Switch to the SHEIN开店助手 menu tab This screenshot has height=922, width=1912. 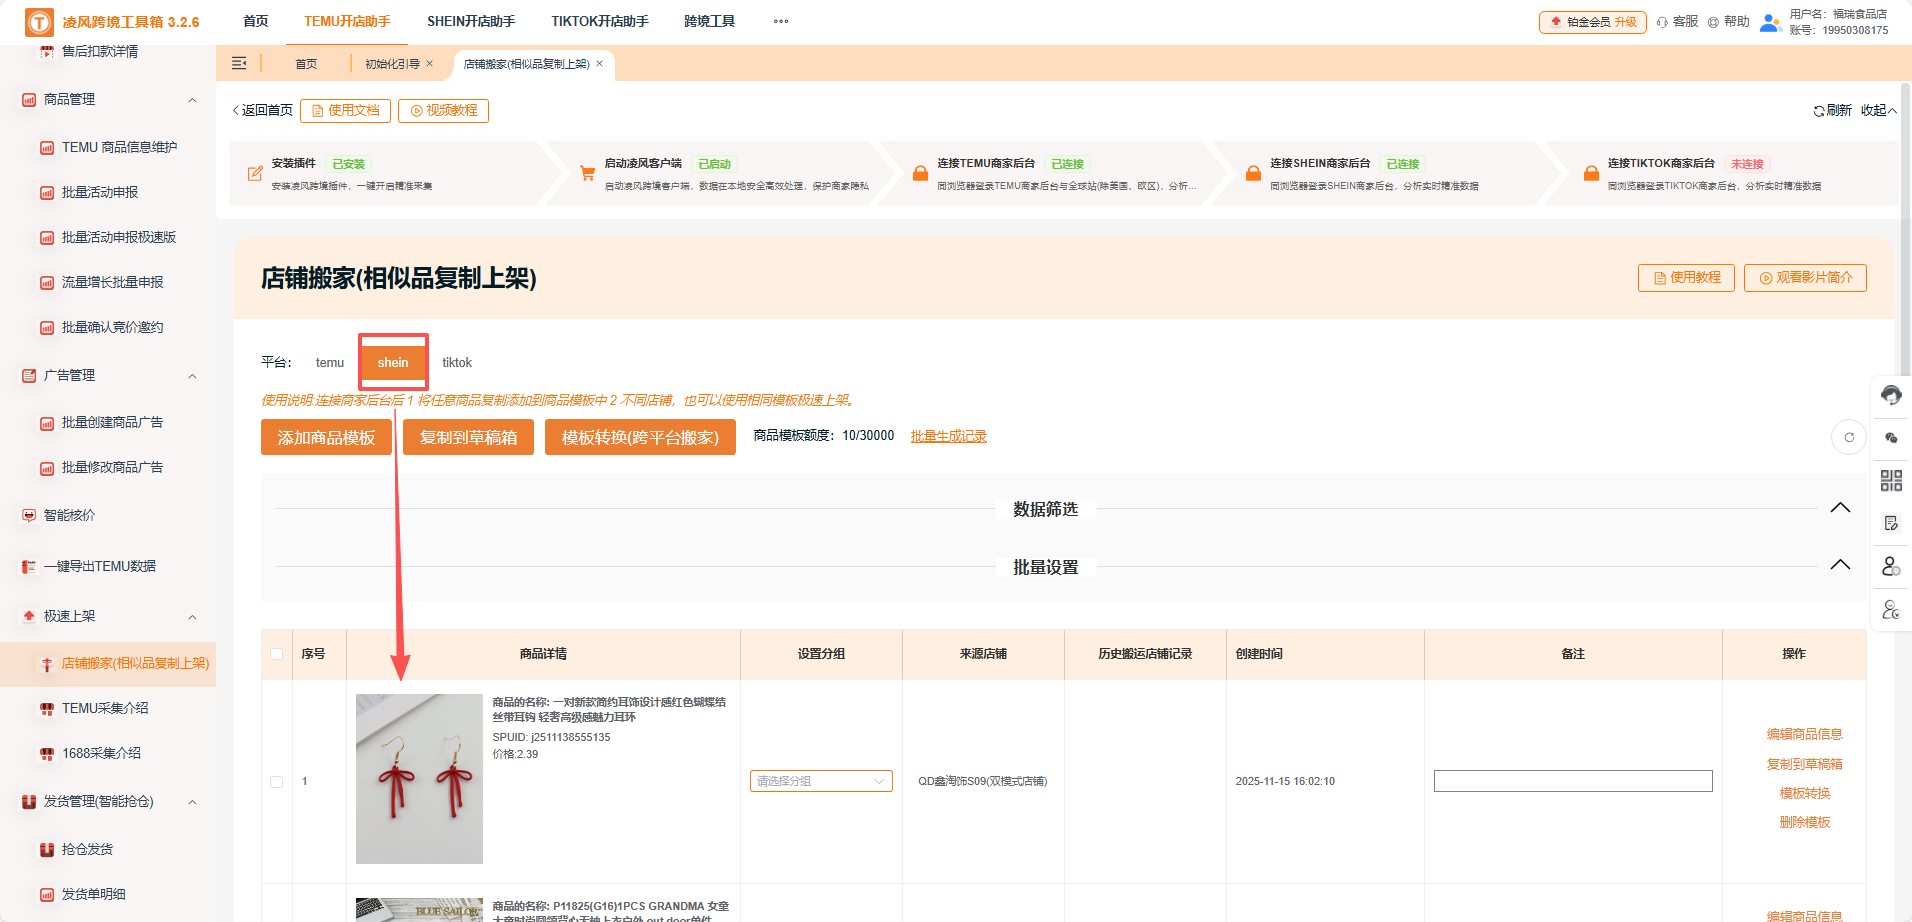pos(472,20)
